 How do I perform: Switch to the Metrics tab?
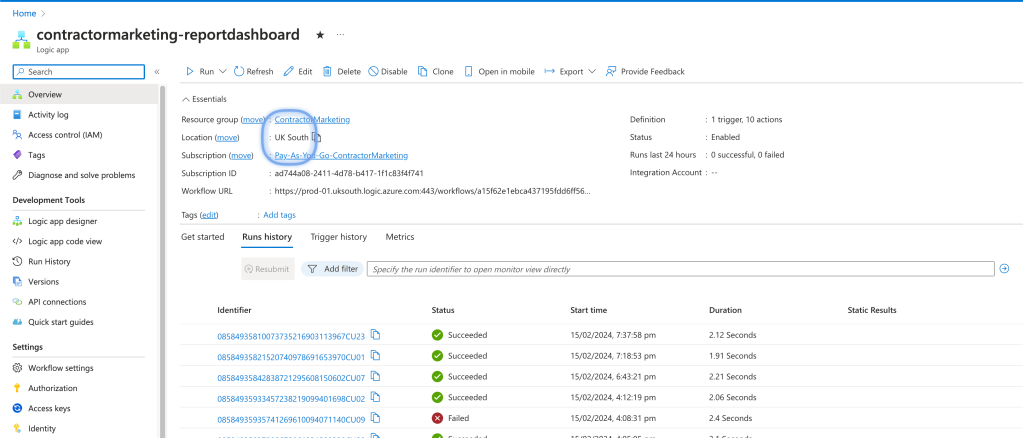pyautogui.click(x=400, y=237)
